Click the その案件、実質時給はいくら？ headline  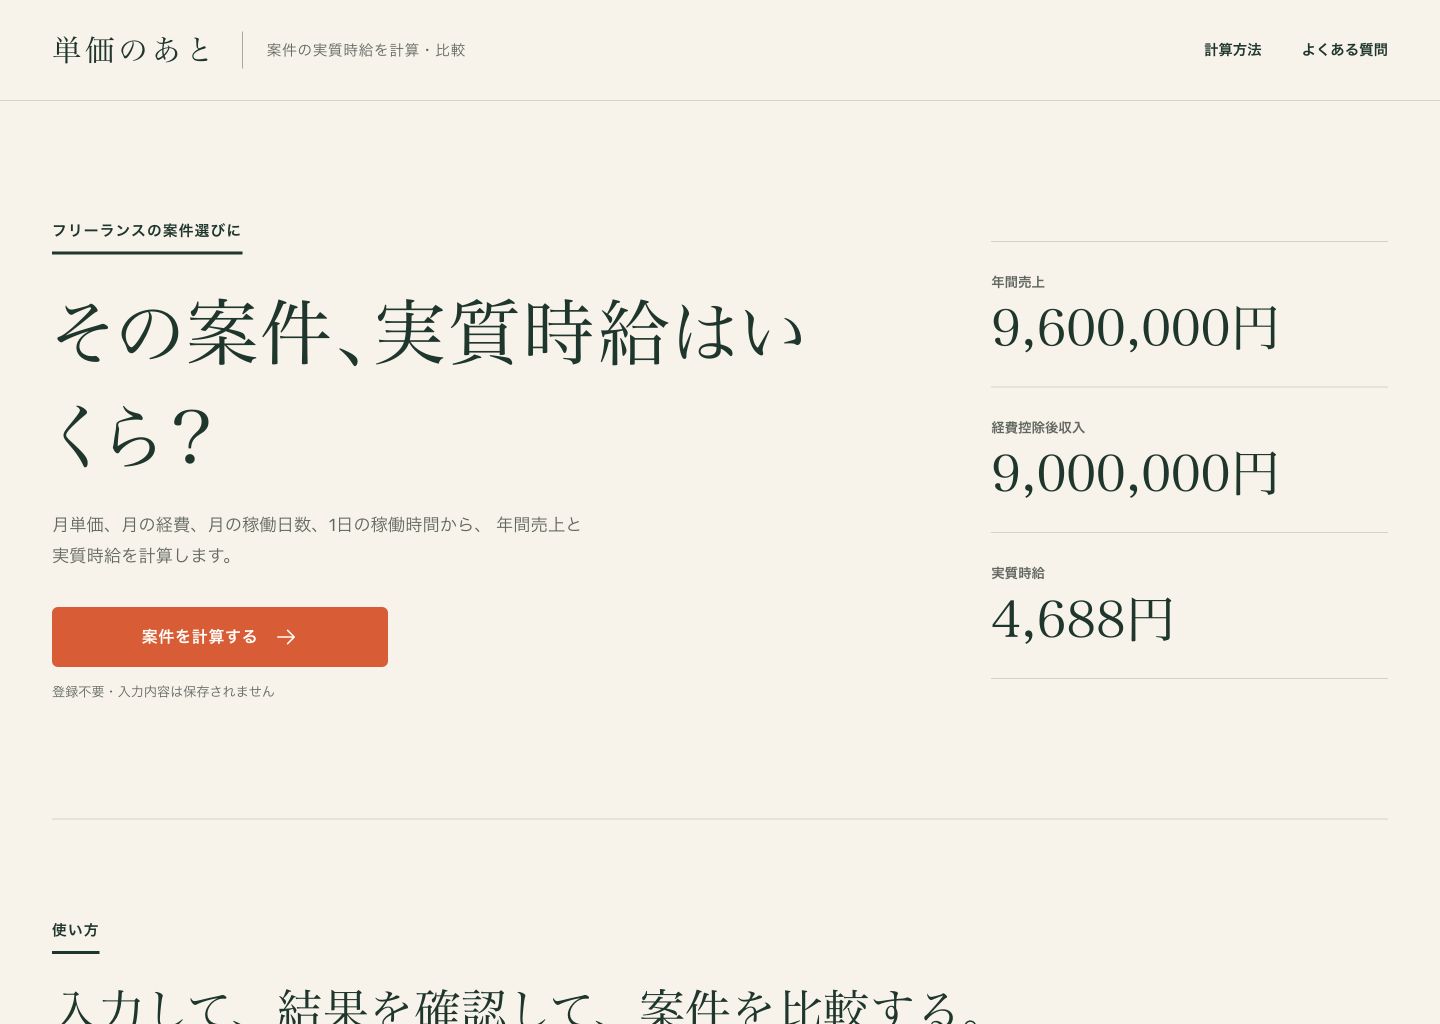(428, 383)
